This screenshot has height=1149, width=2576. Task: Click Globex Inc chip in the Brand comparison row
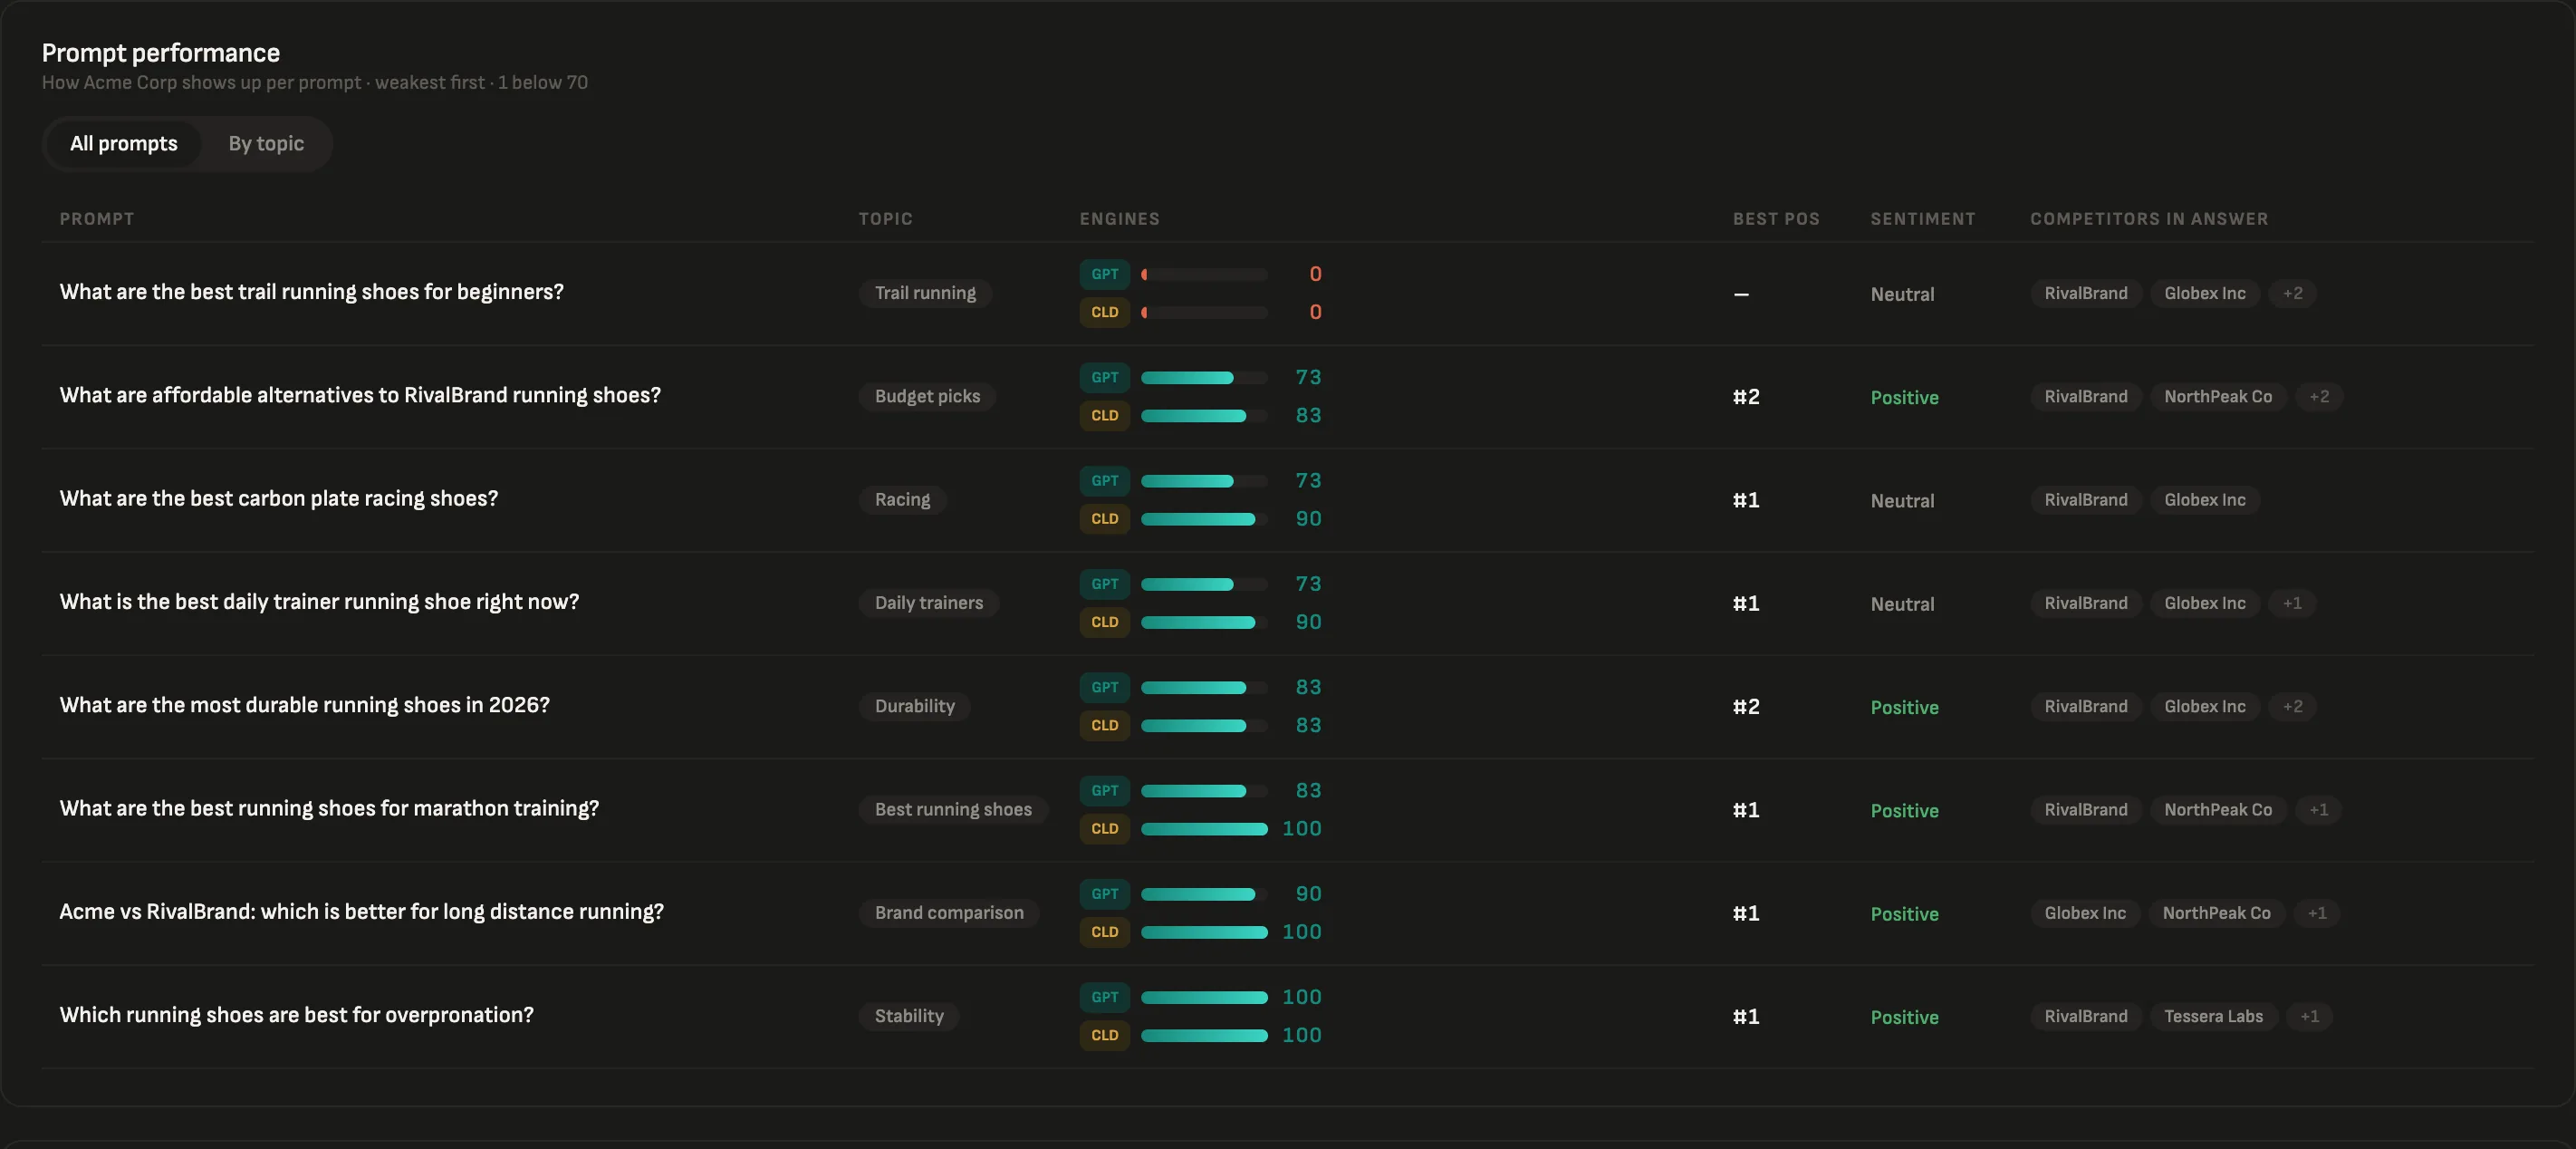click(x=2084, y=913)
